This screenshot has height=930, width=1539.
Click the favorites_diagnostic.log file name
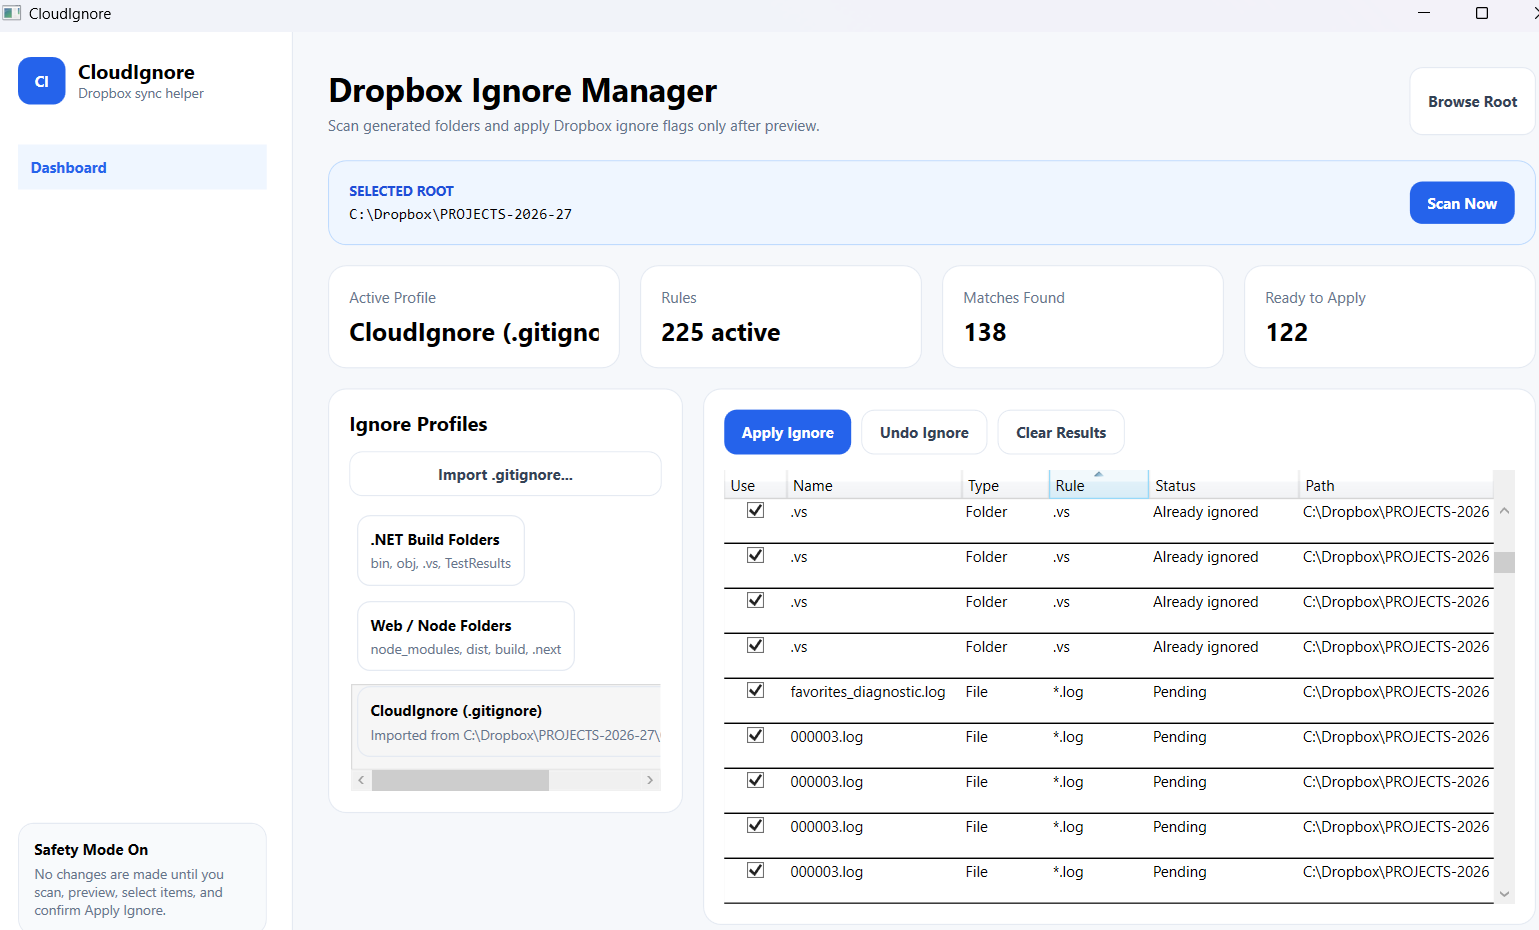(x=867, y=691)
